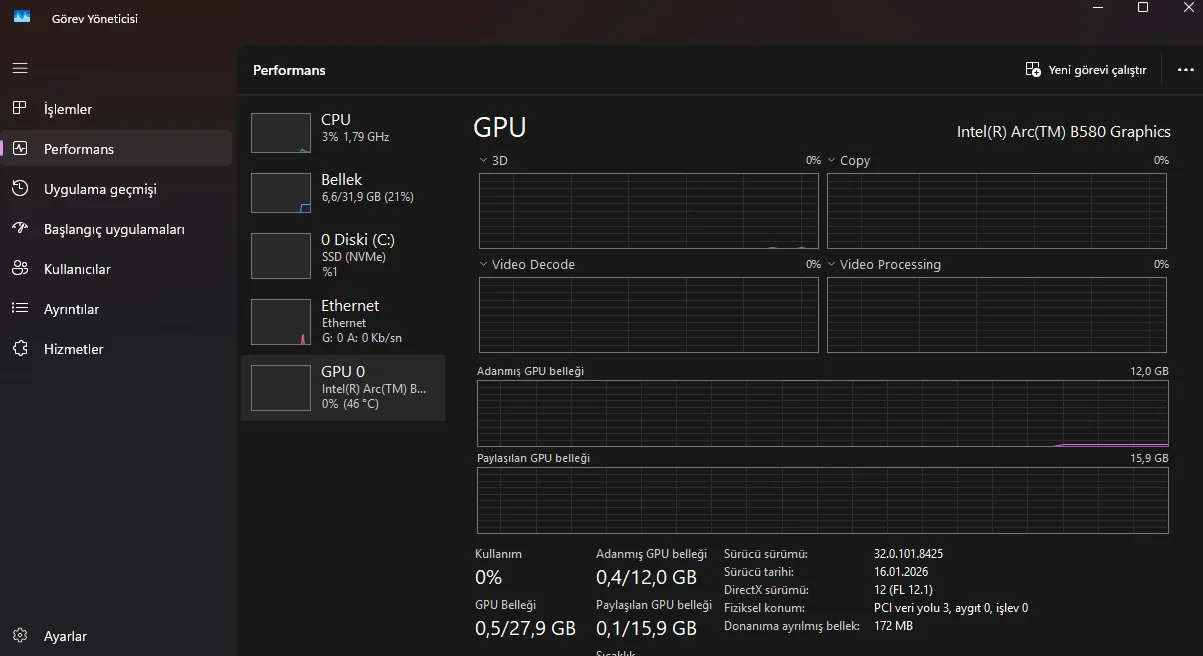1203x656 pixels.
Task: Click DirectX version 12 (FL 12.1)
Action: point(903,589)
